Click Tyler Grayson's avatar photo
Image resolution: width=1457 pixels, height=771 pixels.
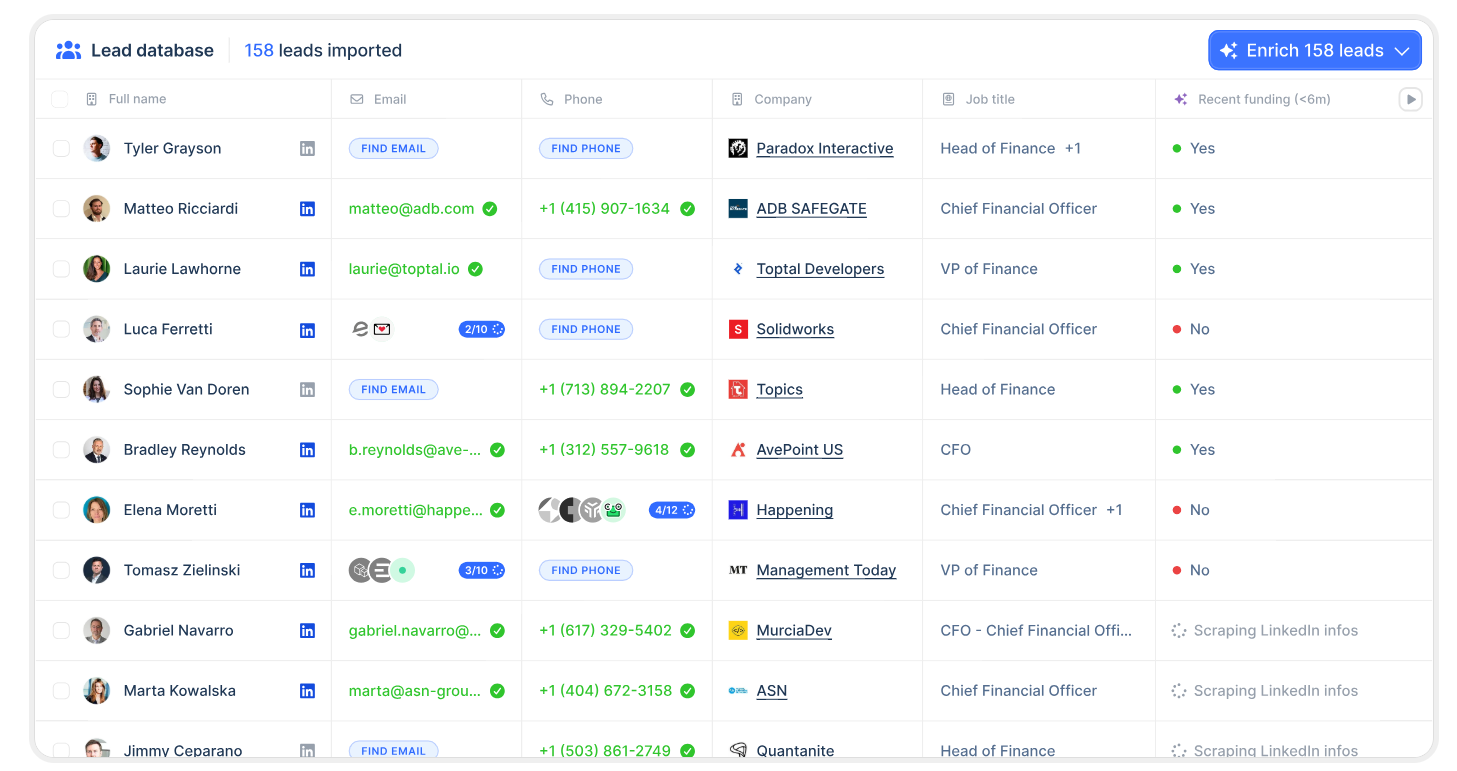[x=96, y=148]
